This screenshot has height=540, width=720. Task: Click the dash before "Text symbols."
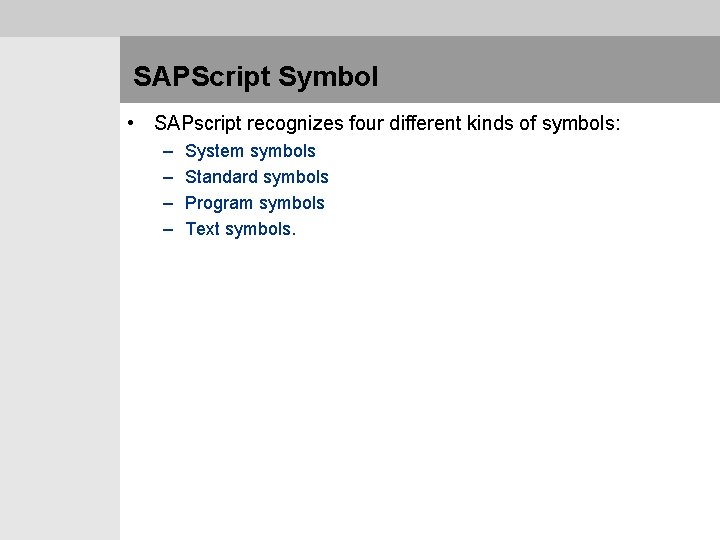click(x=165, y=229)
